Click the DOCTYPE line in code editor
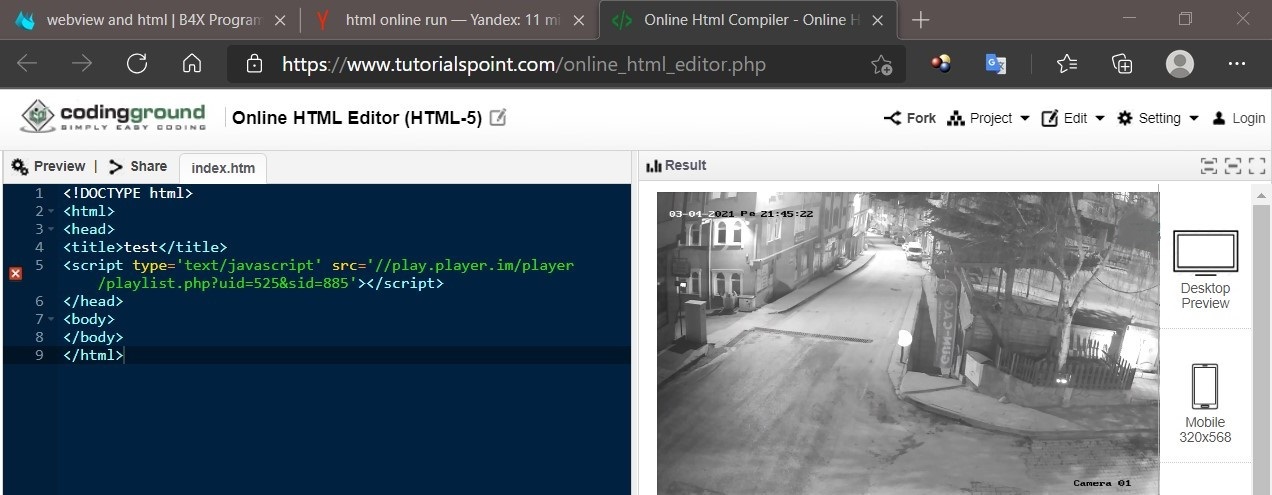The height and width of the screenshot is (495, 1272). point(128,193)
